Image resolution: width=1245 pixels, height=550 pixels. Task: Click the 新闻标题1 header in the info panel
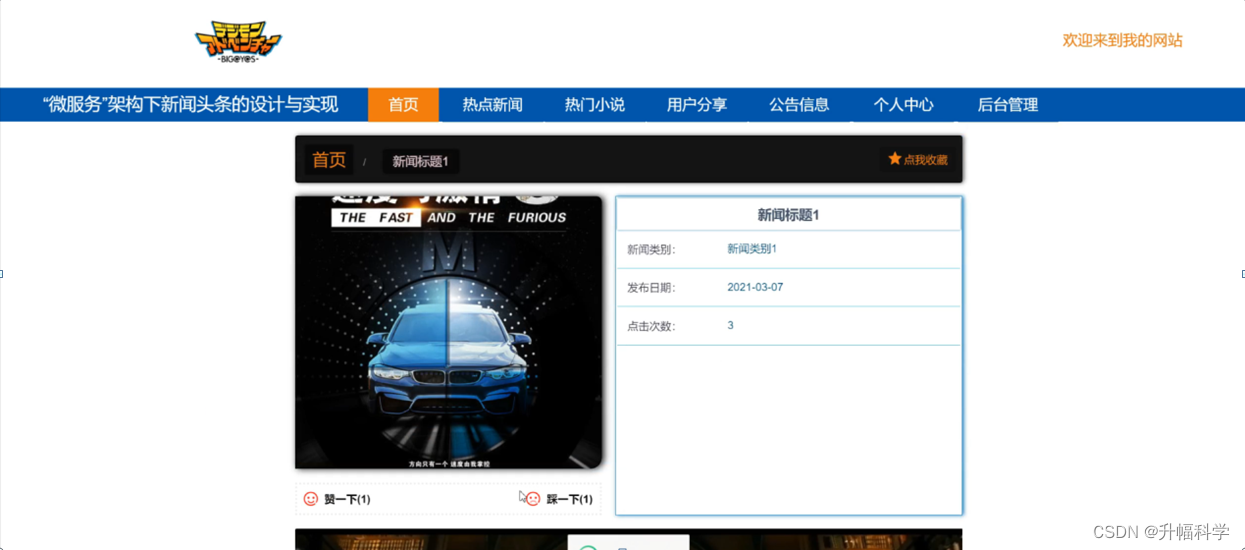click(788, 215)
